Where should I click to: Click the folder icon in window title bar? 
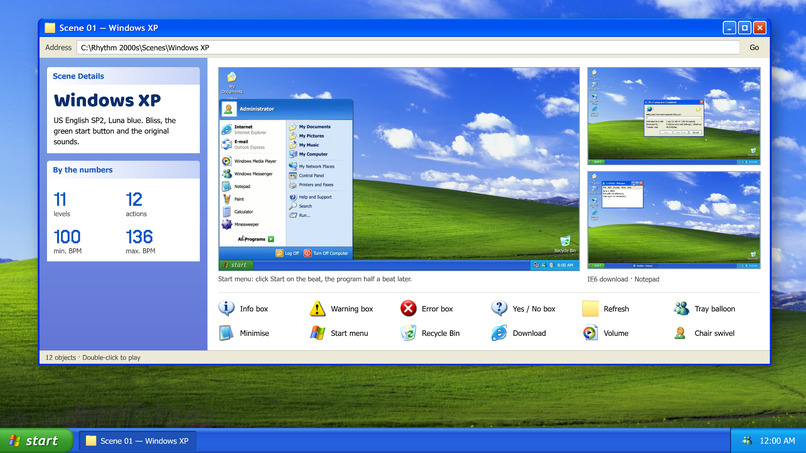coord(50,28)
